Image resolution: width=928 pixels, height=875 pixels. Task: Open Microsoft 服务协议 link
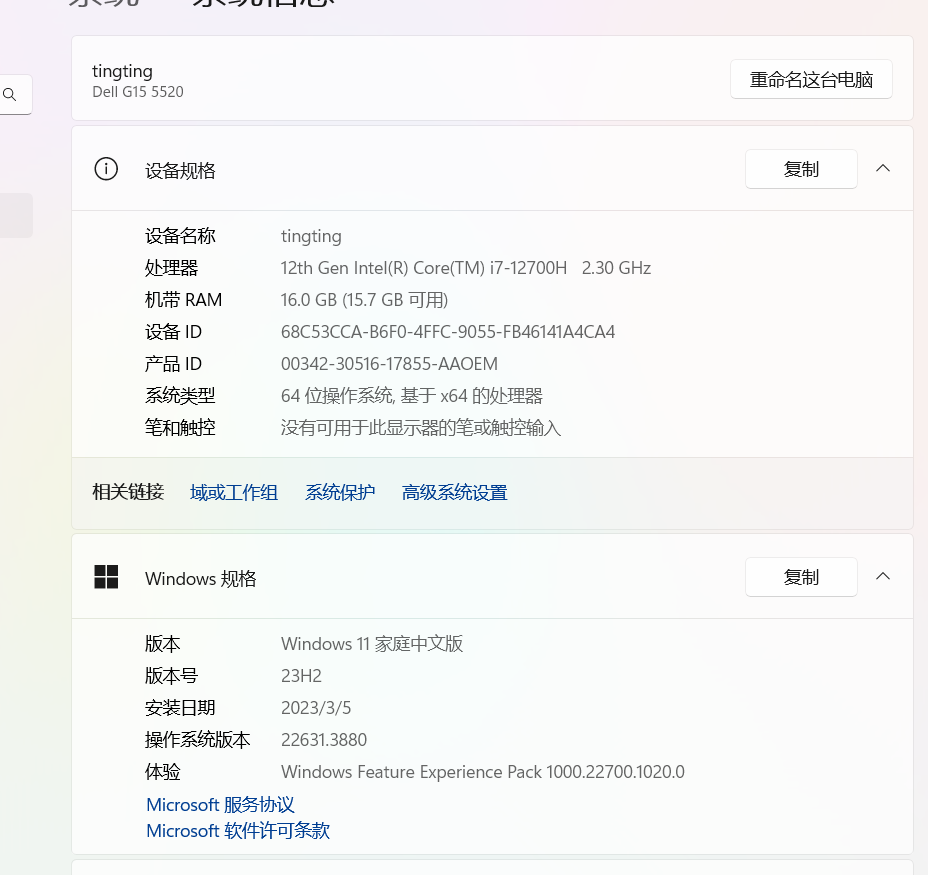(220, 805)
